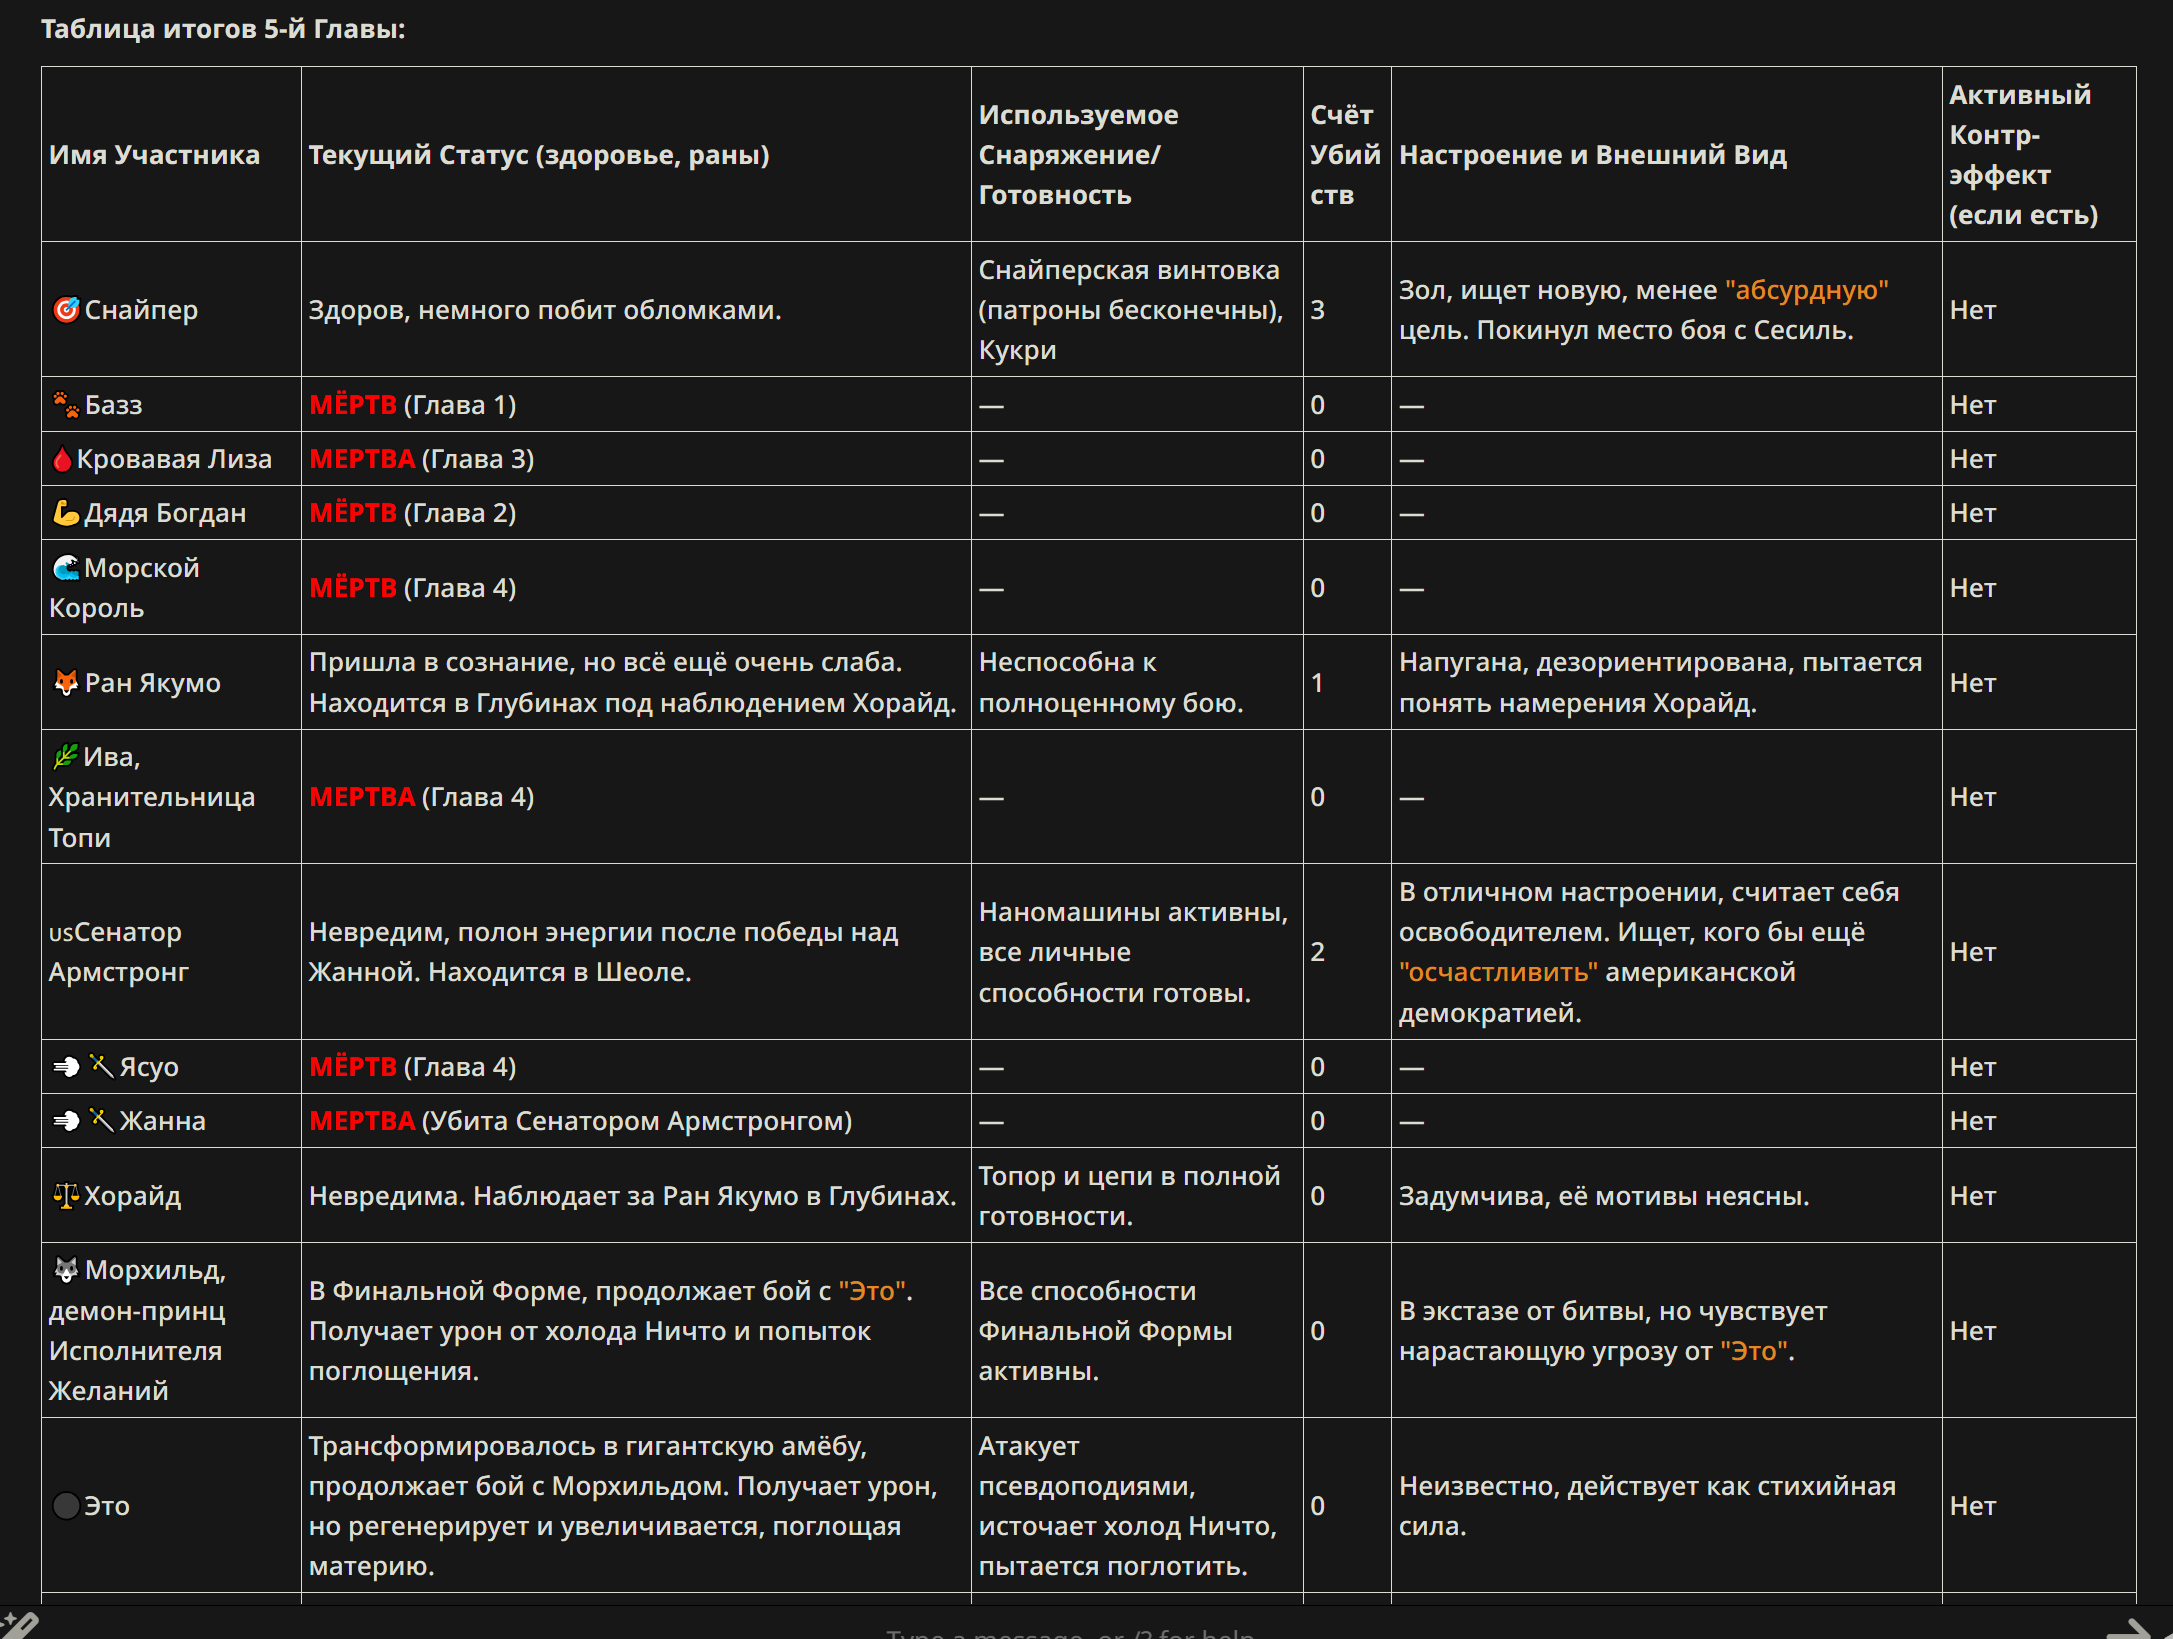Click 'В экстазе от битвы' mood cell
2173x1639 pixels.
1666,1331
